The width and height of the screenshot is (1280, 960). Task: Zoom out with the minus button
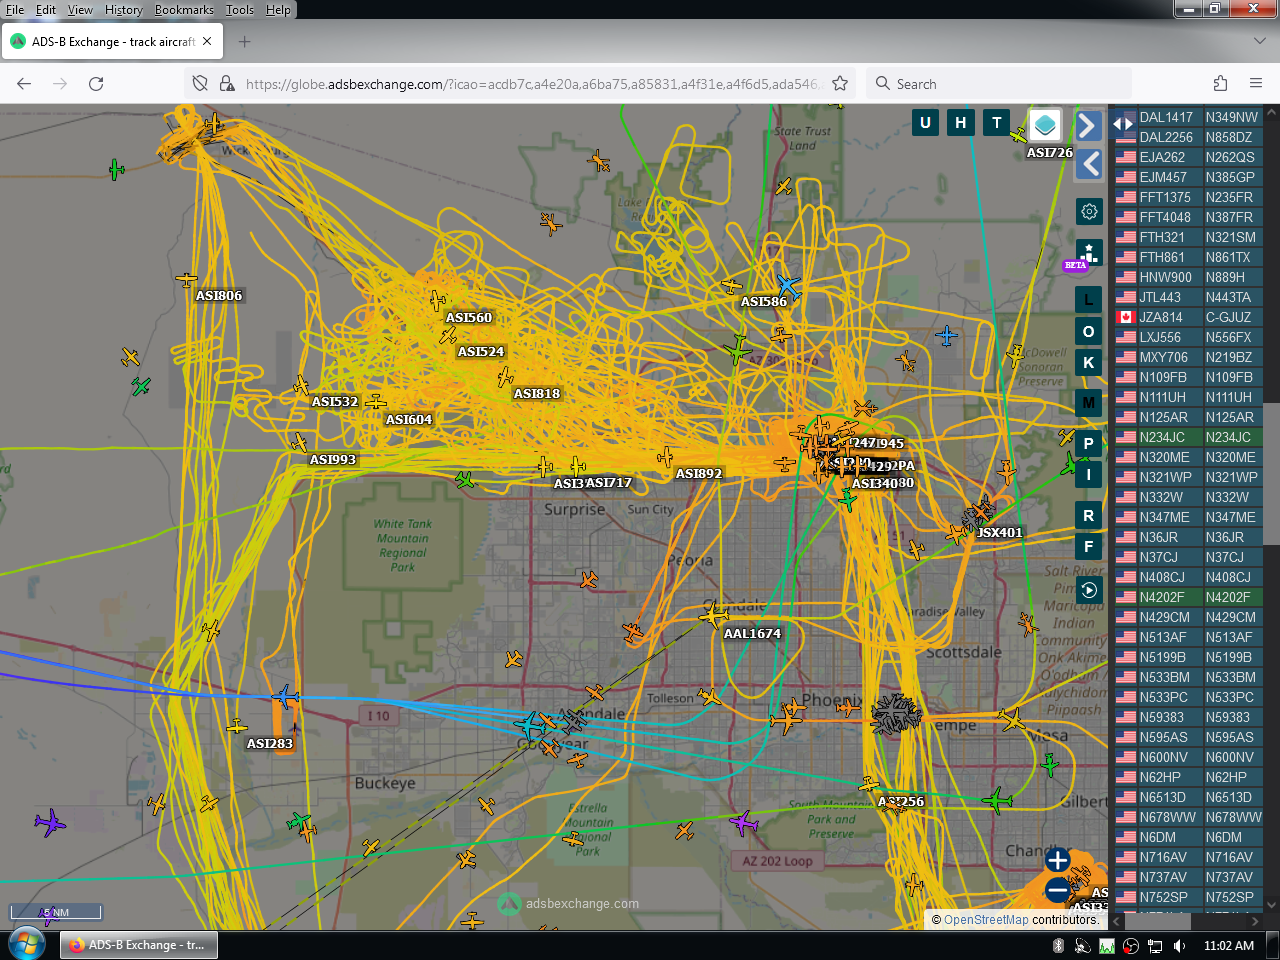click(1057, 890)
